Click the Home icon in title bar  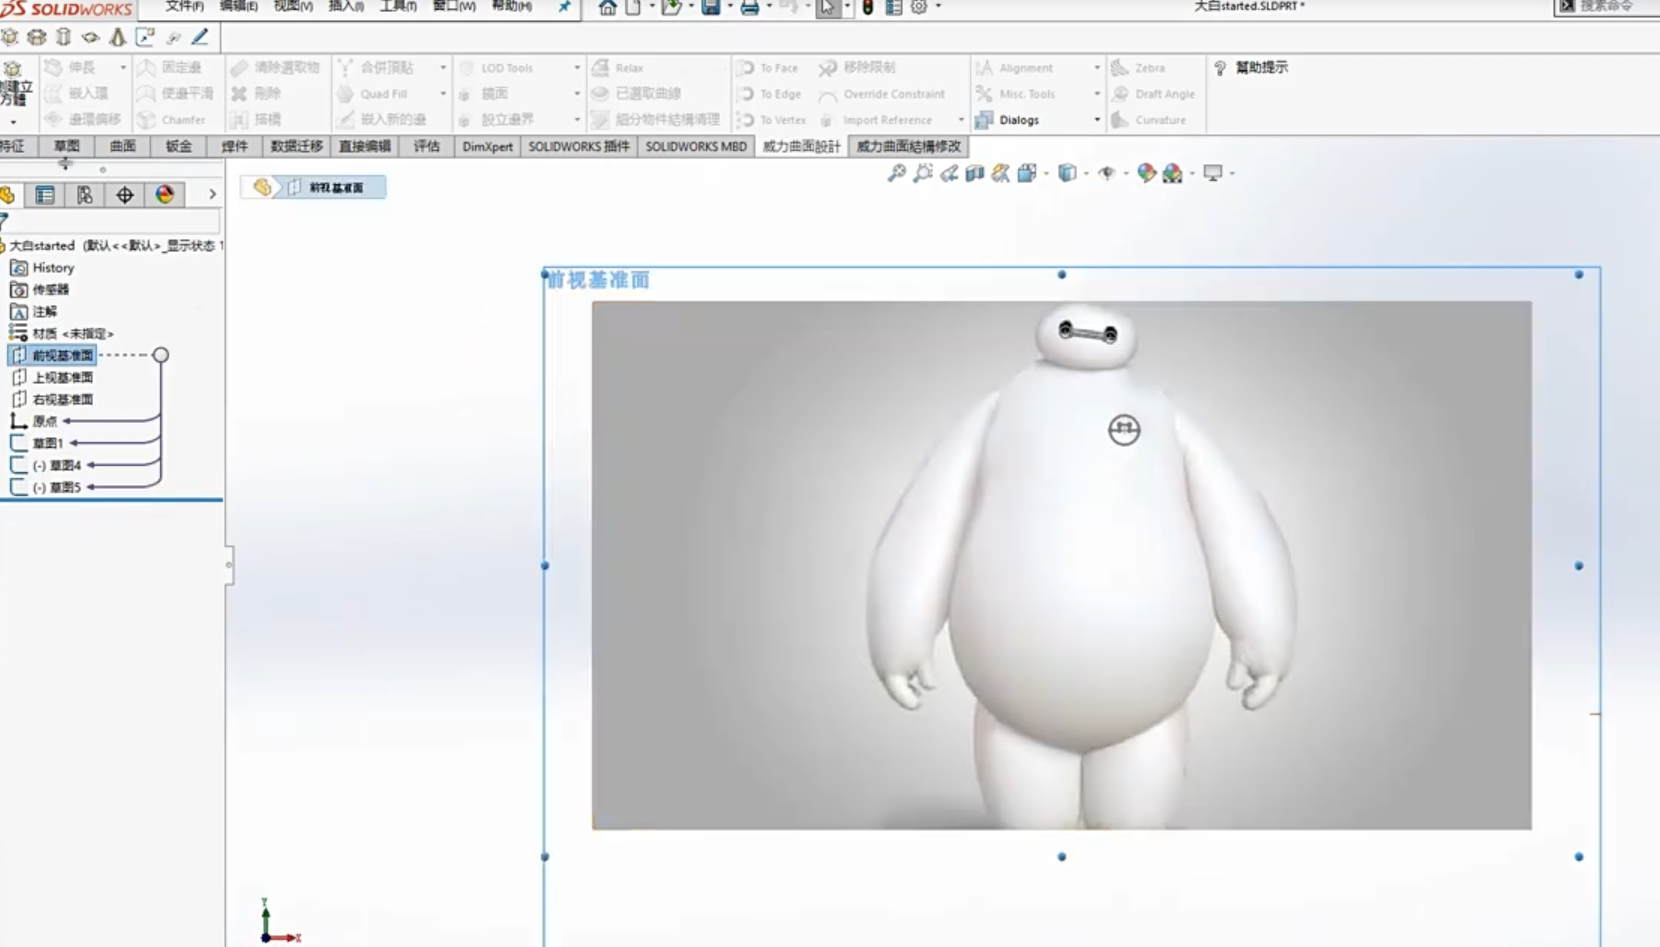(607, 7)
